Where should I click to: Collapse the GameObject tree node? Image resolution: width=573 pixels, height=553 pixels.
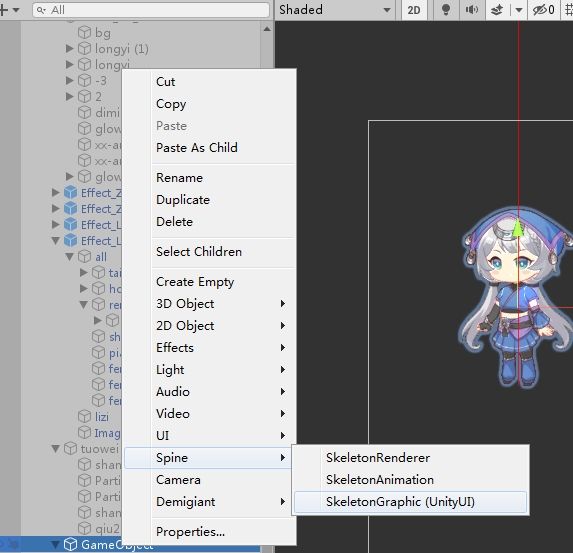tap(56, 545)
